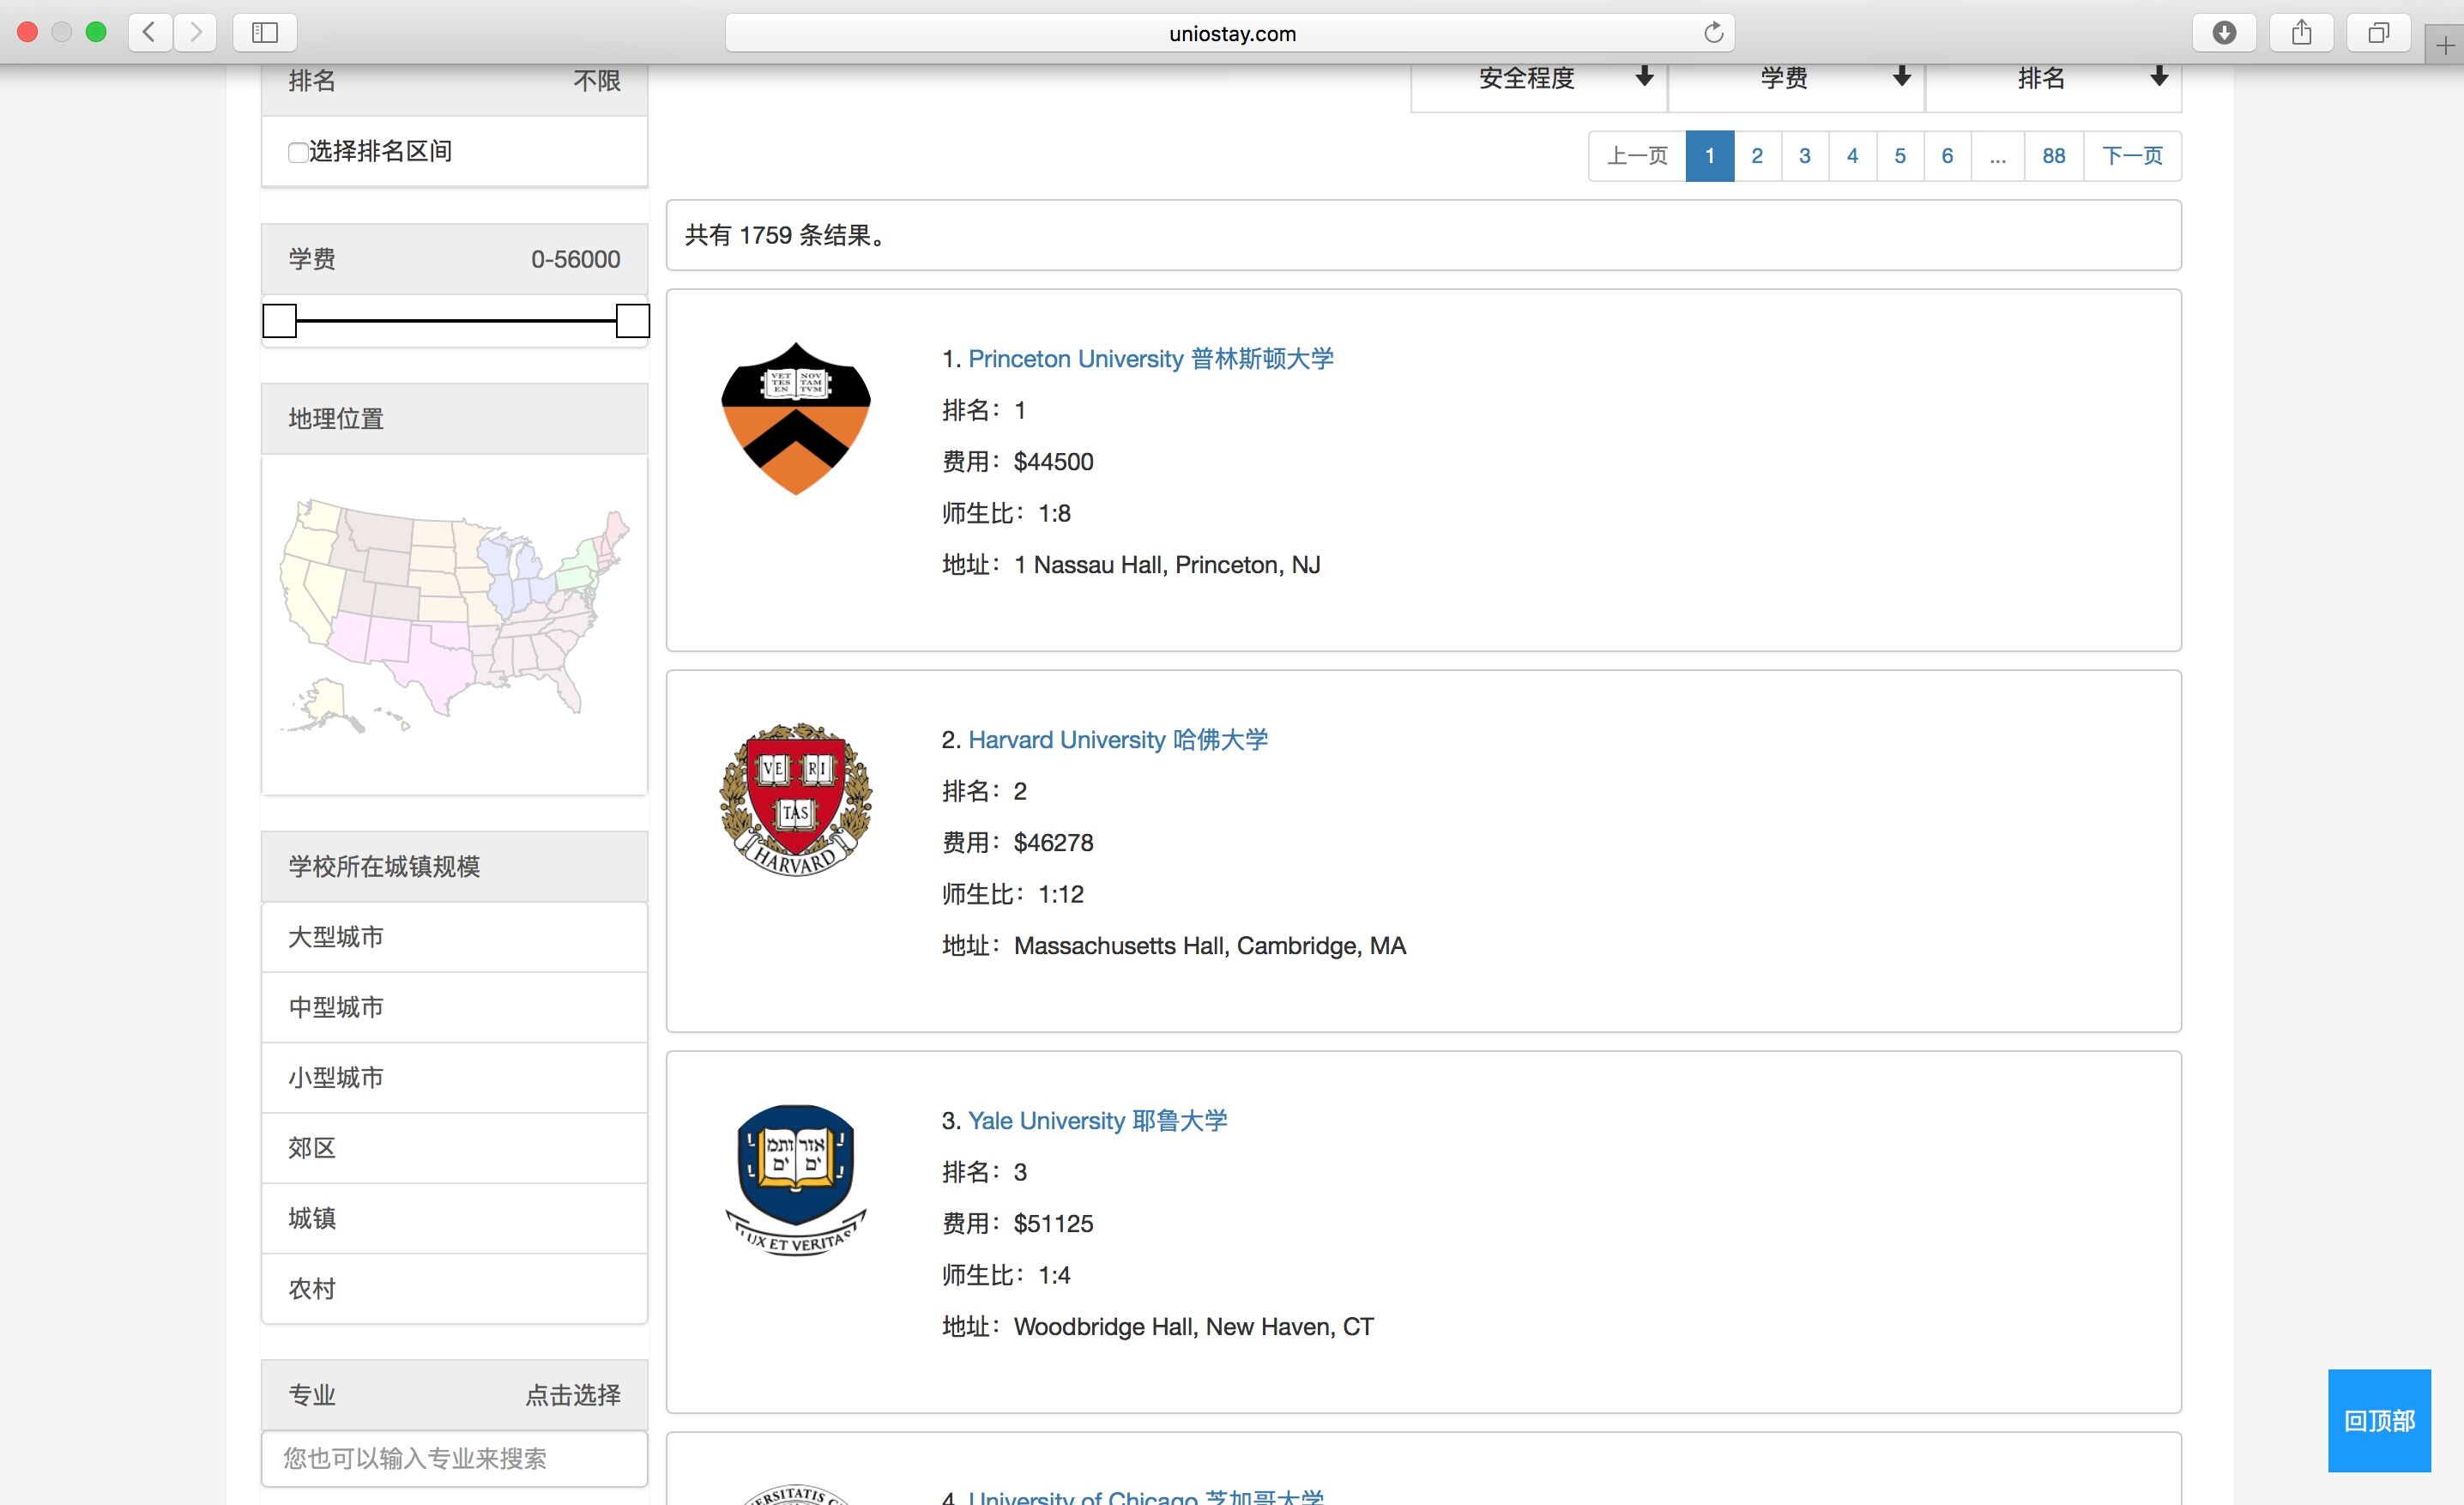Click the 共有 1759 条结果 text
Viewport: 2464px width, 1505px height.
[x=785, y=235]
